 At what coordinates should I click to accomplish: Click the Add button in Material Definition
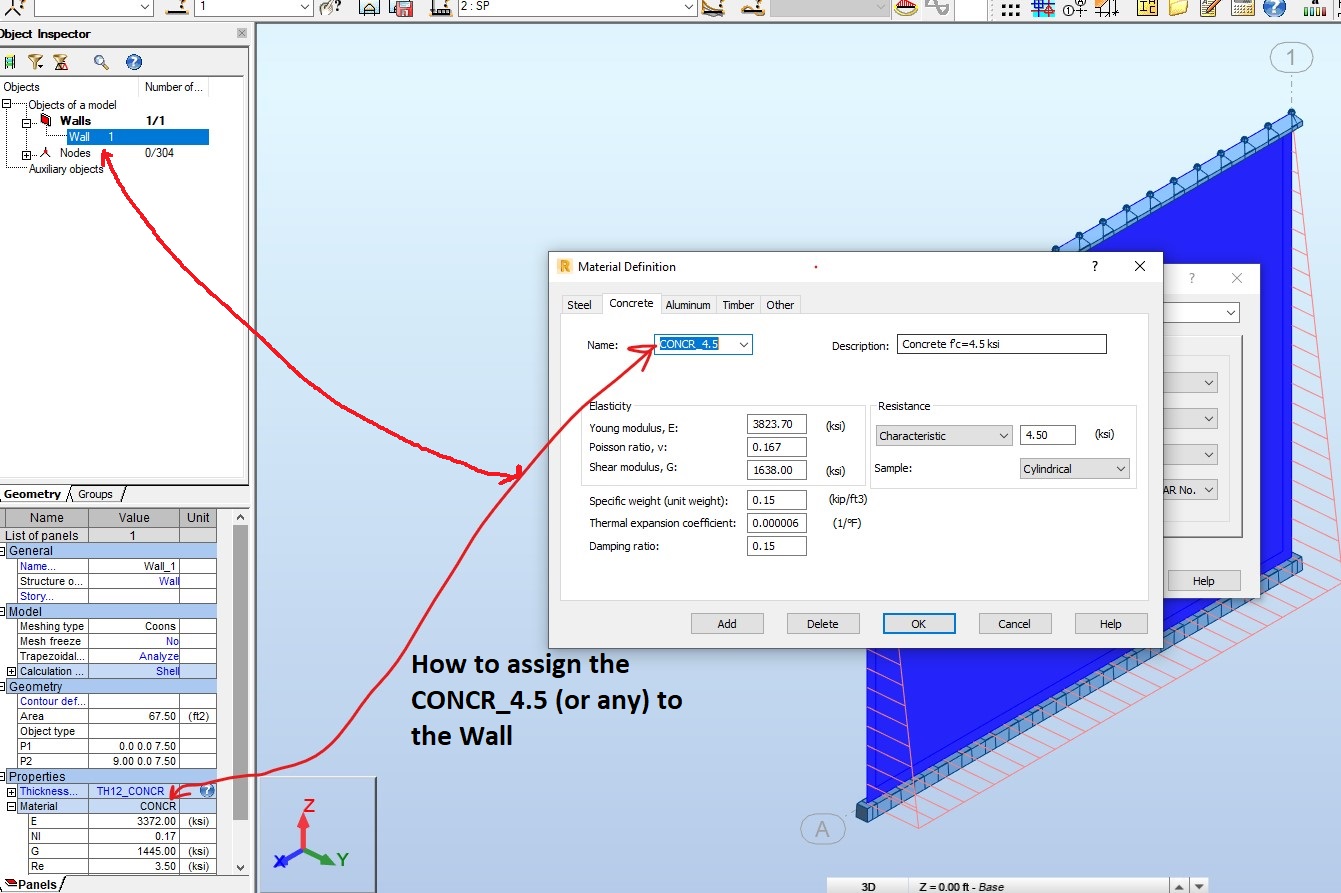(x=727, y=623)
